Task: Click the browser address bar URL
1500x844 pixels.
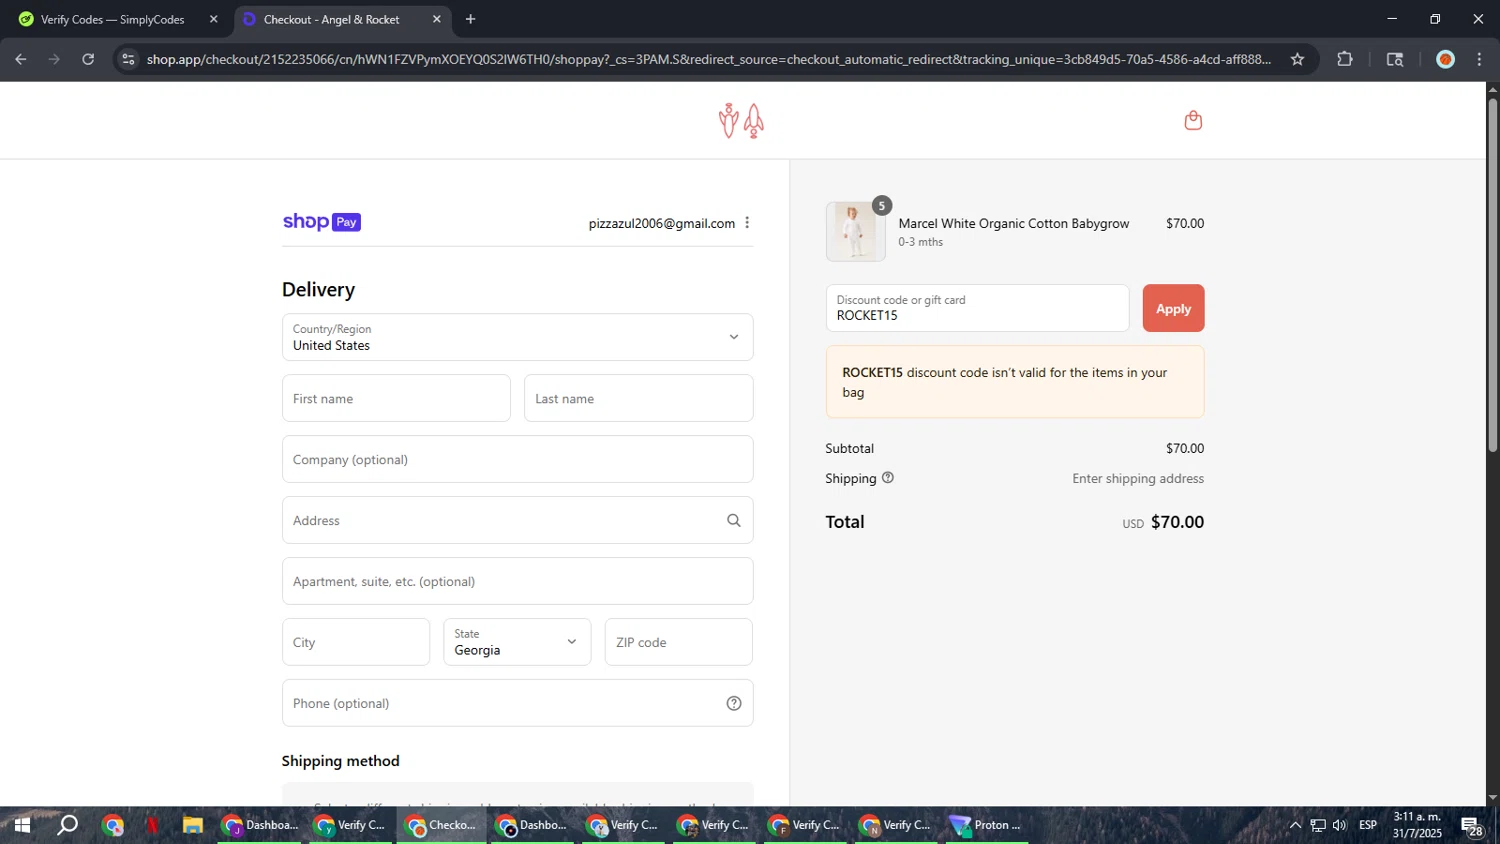Action: click(x=708, y=59)
